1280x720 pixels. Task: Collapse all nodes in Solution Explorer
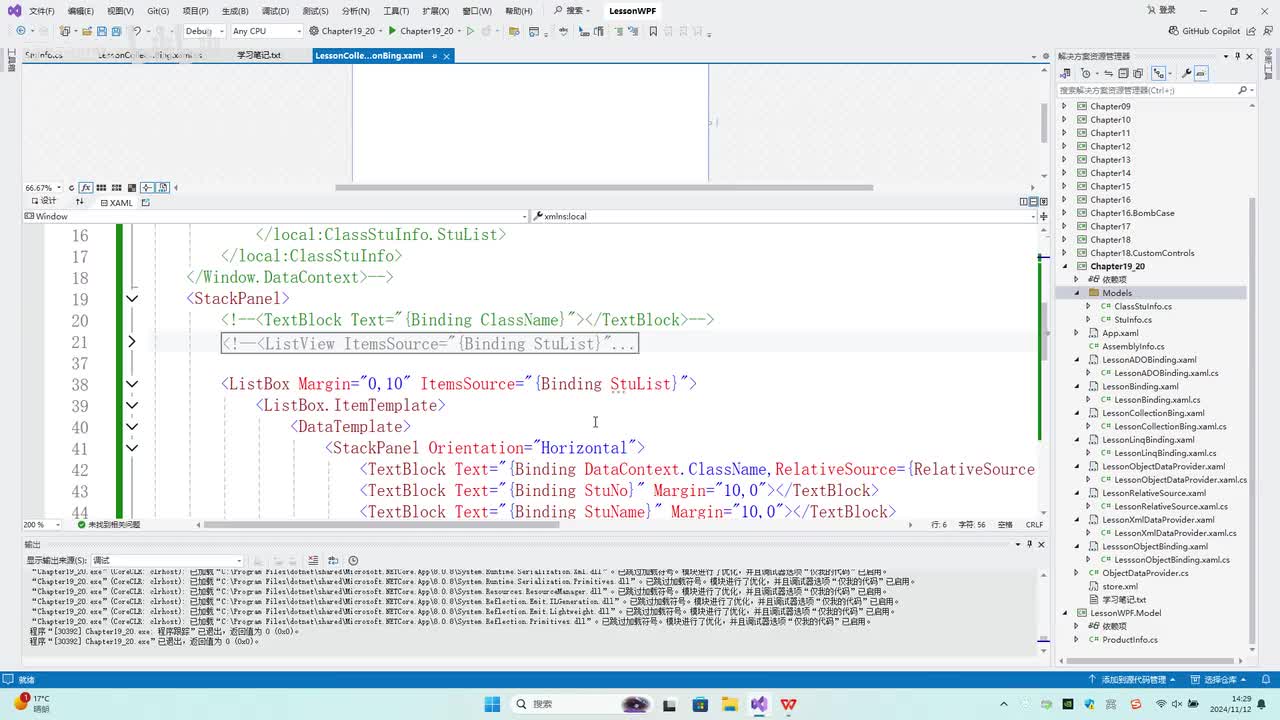[1123, 73]
